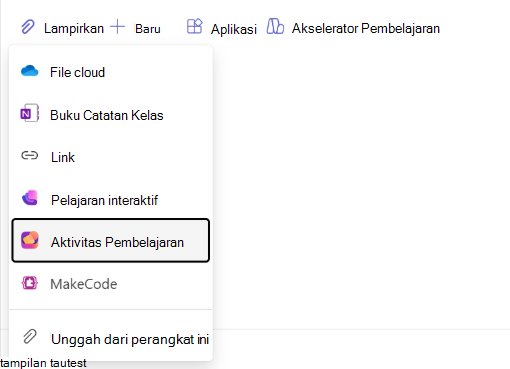Click the Akselerator Pembelajaran books icon

[275, 26]
